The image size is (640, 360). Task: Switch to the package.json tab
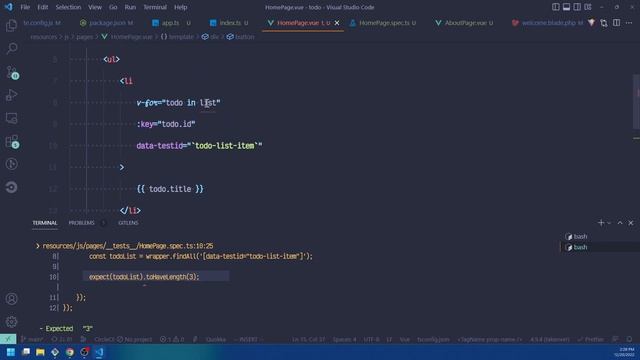coord(107,23)
